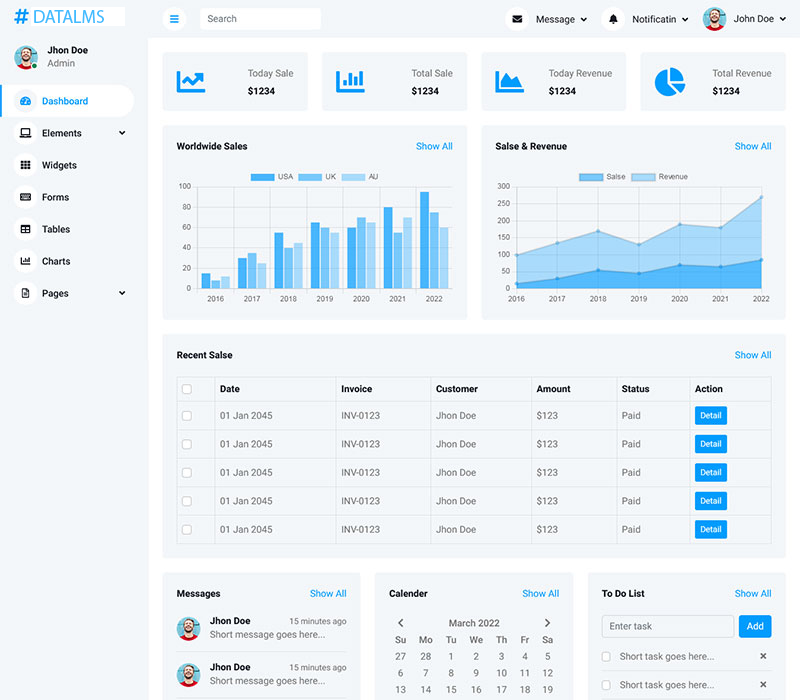Focus the Search input field
The width and height of the screenshot is (800, 700).
click(x=260, y=19)
